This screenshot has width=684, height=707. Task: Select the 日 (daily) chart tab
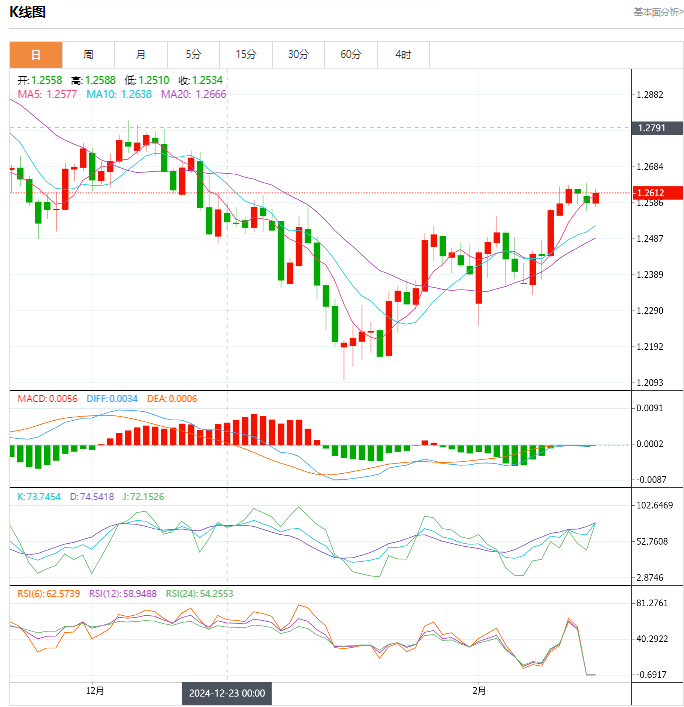click(x=36, y=55)
